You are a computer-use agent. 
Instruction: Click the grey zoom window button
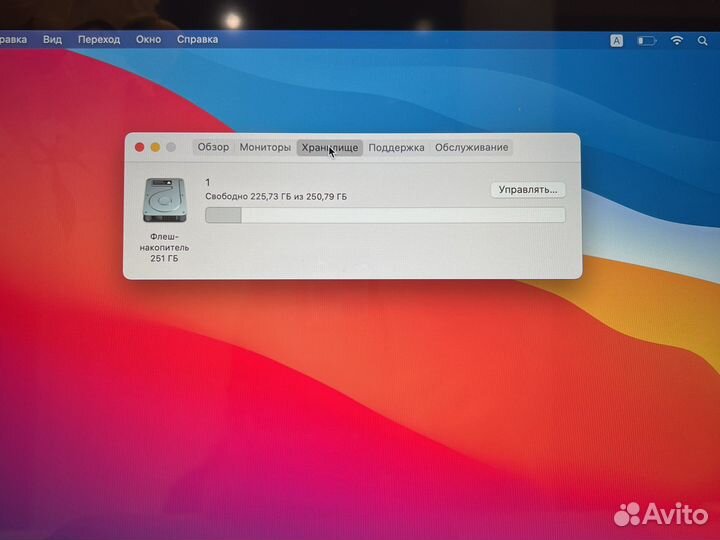coord(171,147)
